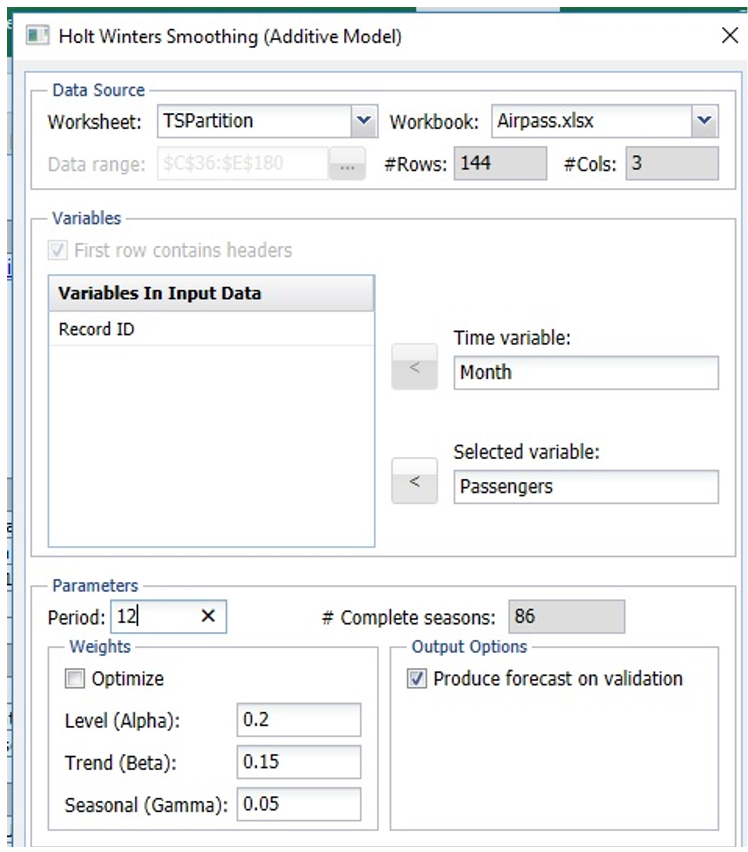Screen dimensions: 748x852
Task: Open the Worksheet dropdown arrow
Action: point(365,118)
